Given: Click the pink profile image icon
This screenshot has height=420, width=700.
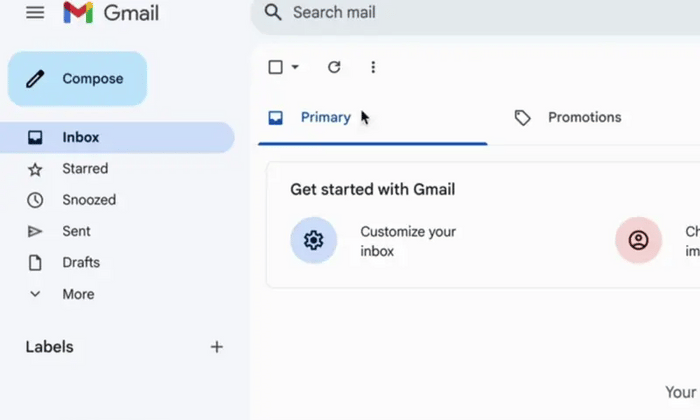Looking at the screenshot, I should point(638,240).
